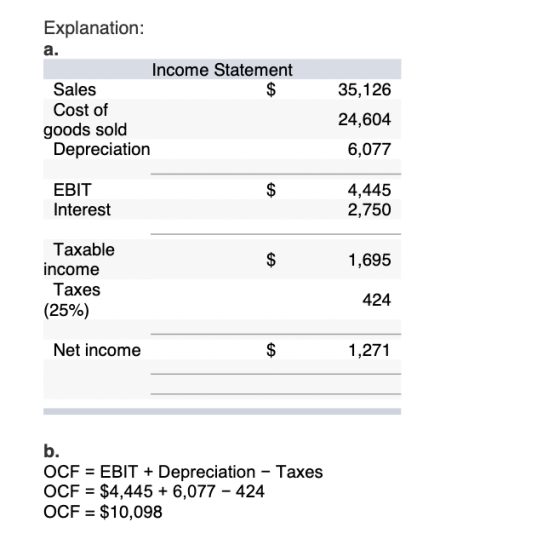This screenshot has height=545, width=560.
Task: Select the Taxes (25%) label
Action: tap(72, 300)
